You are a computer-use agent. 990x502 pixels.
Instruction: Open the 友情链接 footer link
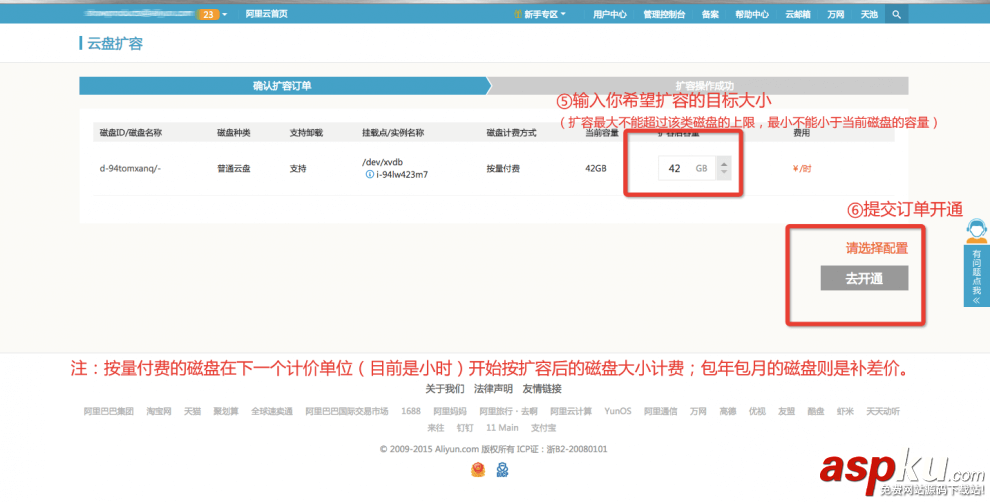click(x=542, y=389)
